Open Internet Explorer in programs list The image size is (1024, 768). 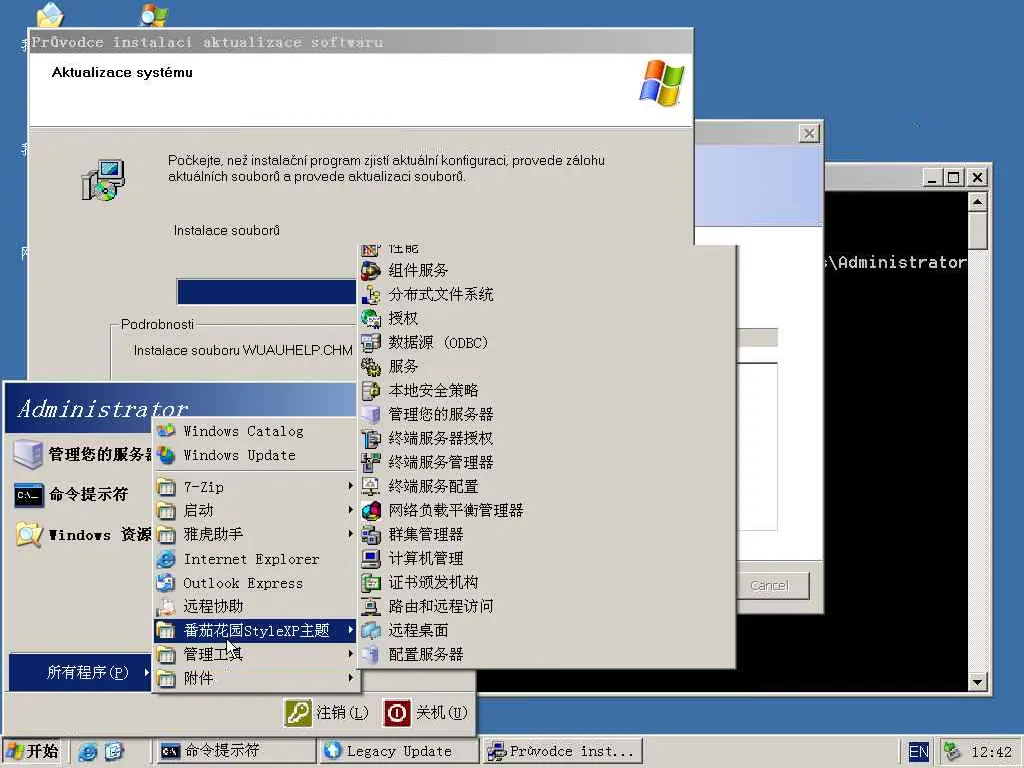(255, 559)
